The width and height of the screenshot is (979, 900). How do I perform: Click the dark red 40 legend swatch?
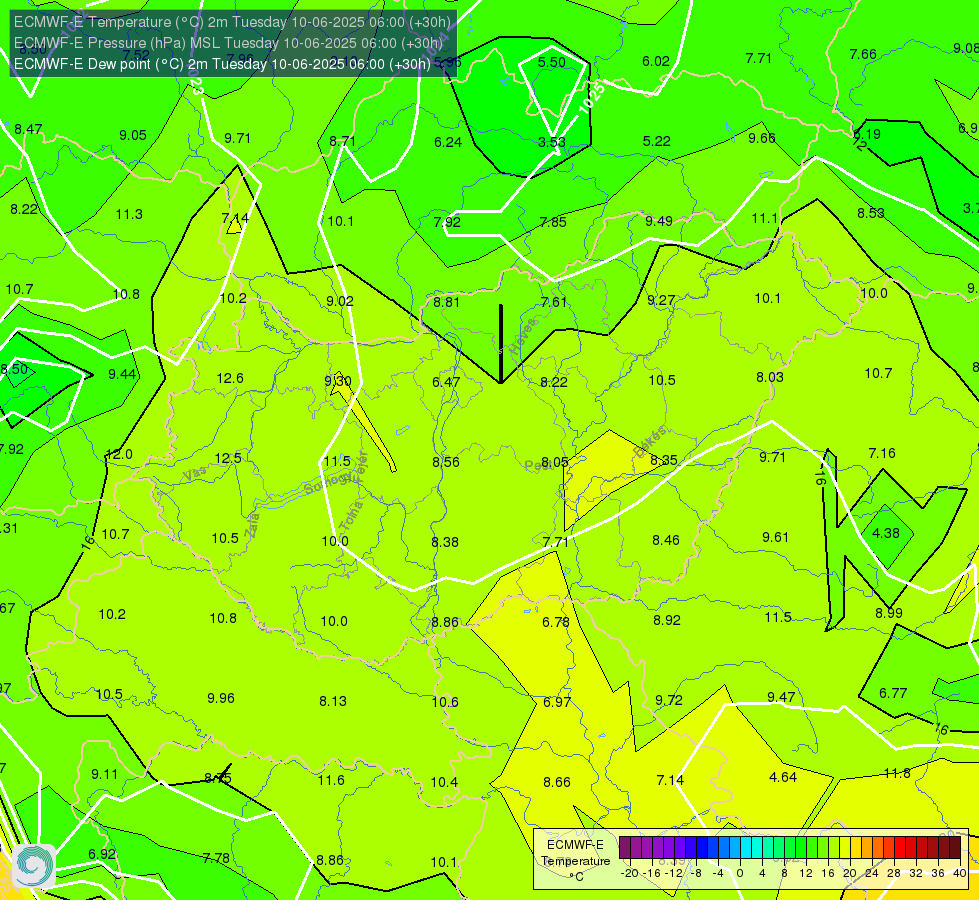coord(955,848)
